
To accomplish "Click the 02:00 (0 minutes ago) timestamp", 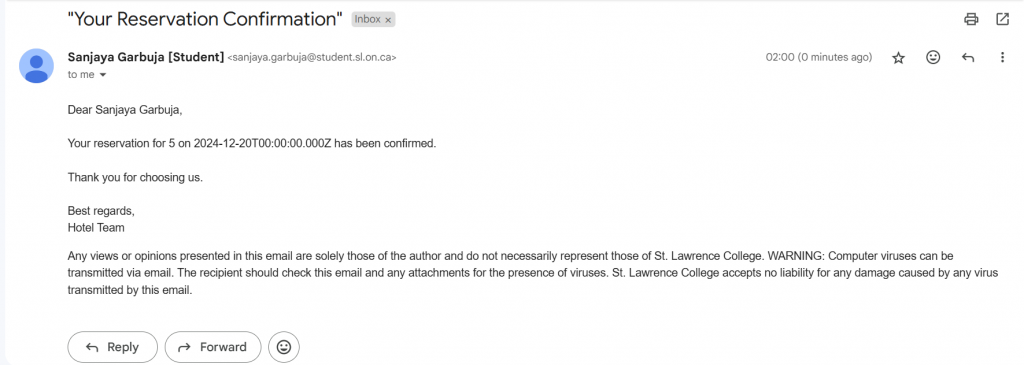I will pyautogui.click(x=819, y=57).
